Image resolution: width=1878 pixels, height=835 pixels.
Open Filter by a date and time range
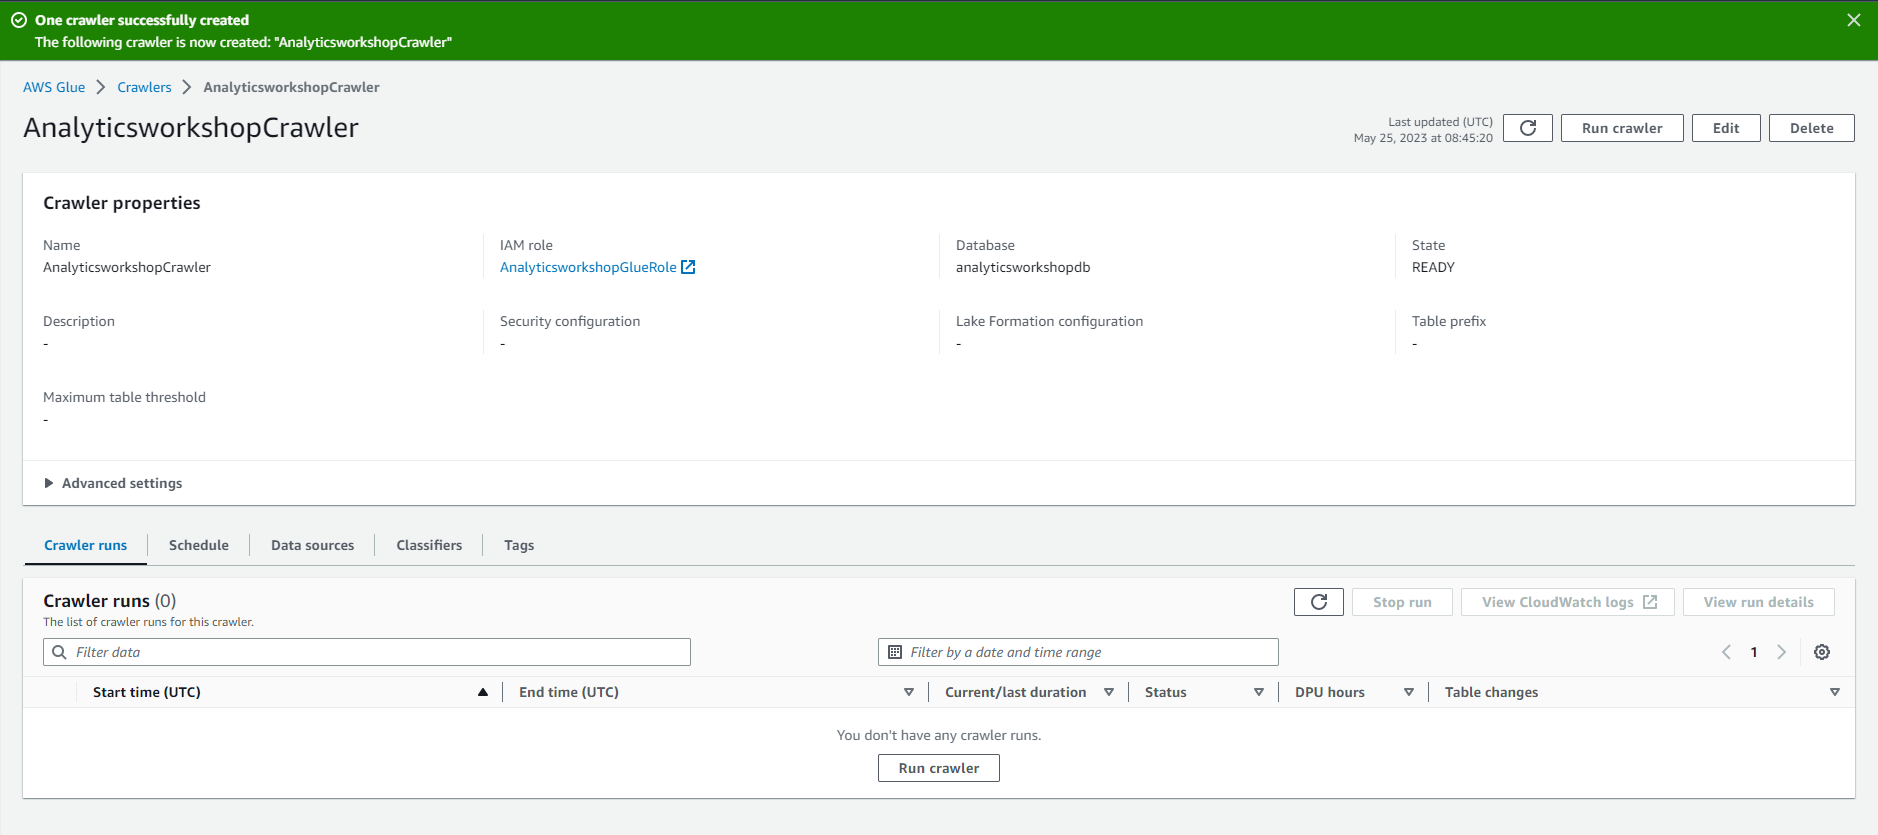click(1078, 652)
